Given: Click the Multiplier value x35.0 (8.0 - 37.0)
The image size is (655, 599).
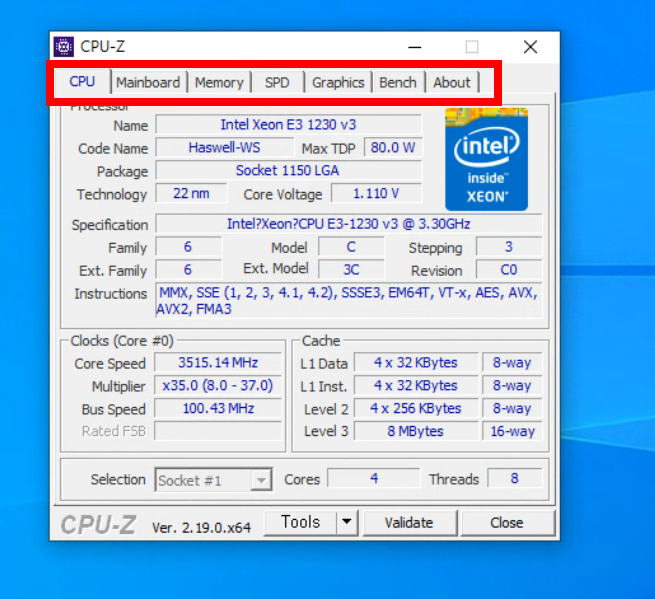Looking at the screenshot, I should (x=218, y=385).
